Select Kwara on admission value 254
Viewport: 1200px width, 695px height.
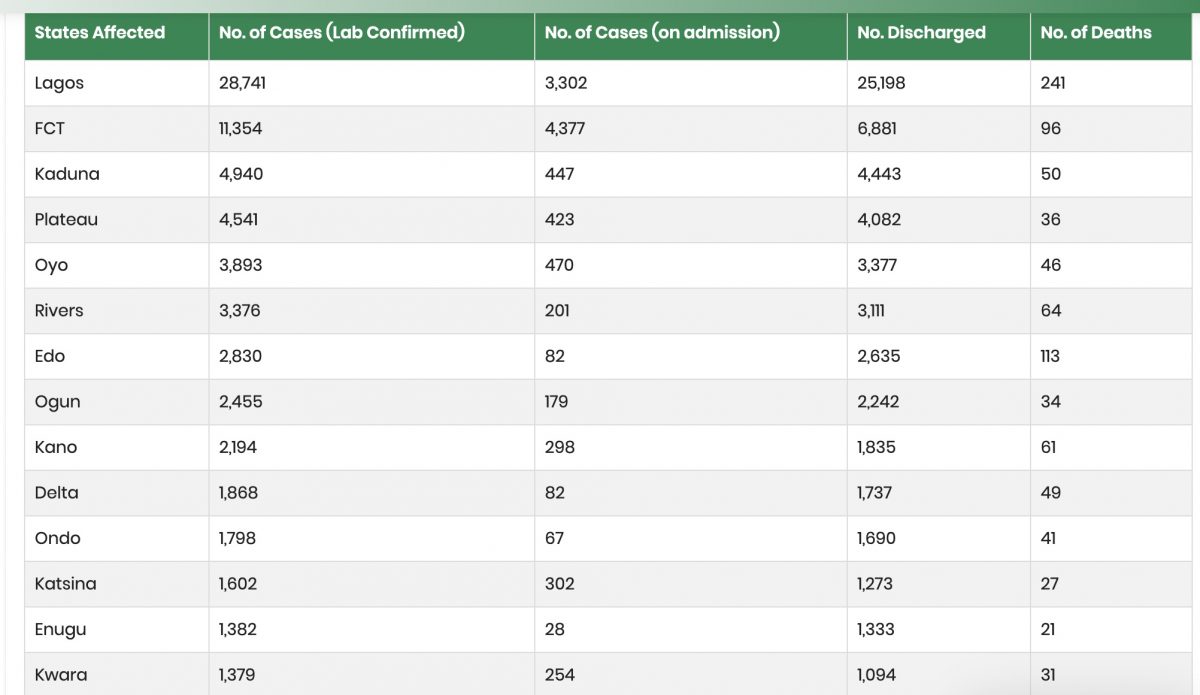click(x=560, y=675)
